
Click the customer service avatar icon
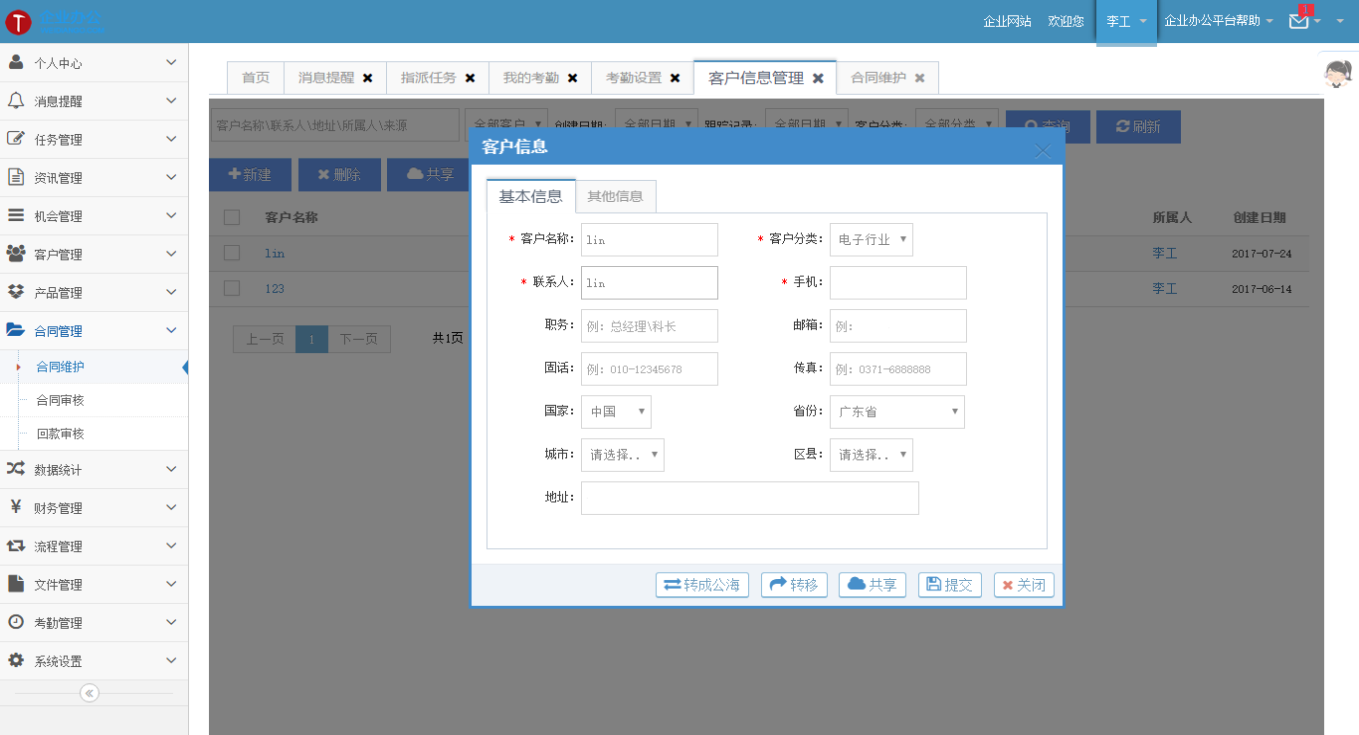[x=1338, y=74]
